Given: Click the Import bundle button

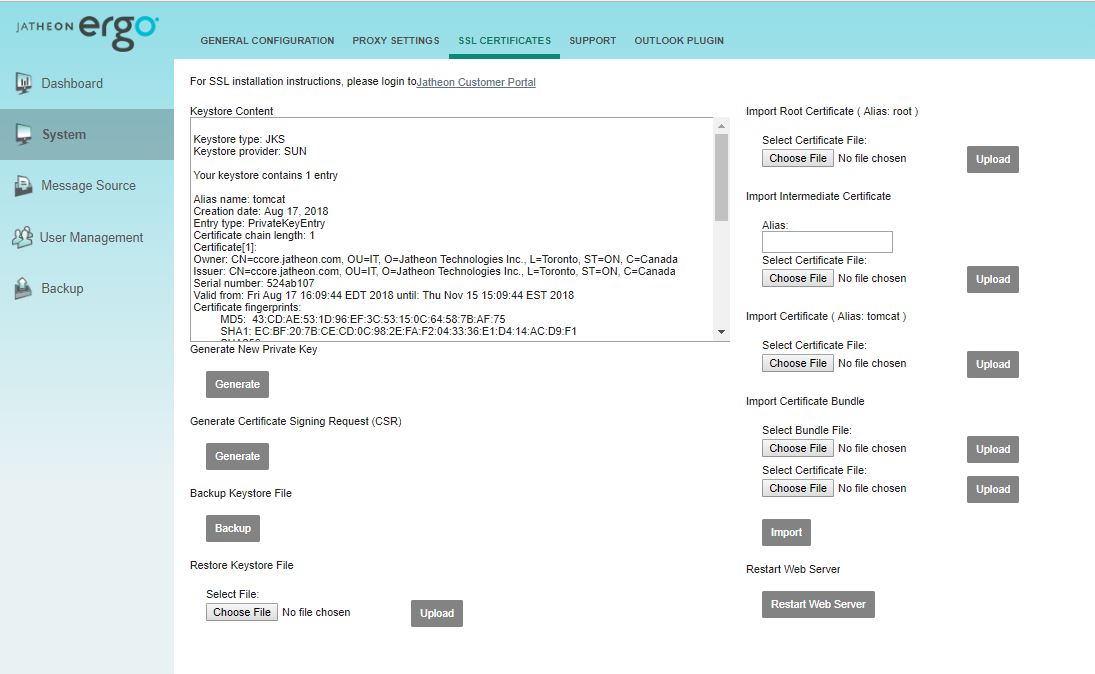Looking at the screenshot, I should click(786, 532).
